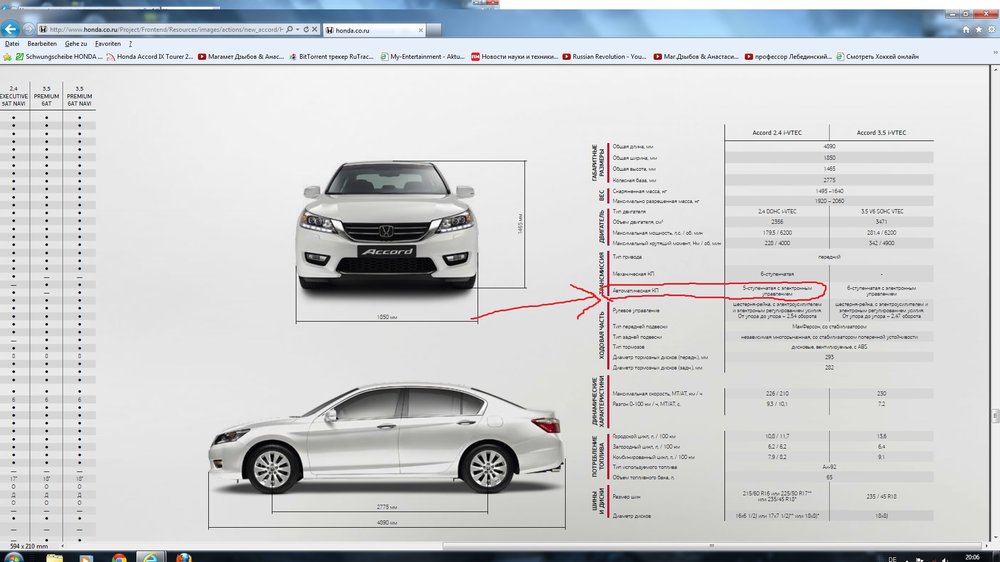Open the Schwungscheibe HONDA bookmark
The width and height of the screenshot is (1000, 562).
[x=60, y=57]
